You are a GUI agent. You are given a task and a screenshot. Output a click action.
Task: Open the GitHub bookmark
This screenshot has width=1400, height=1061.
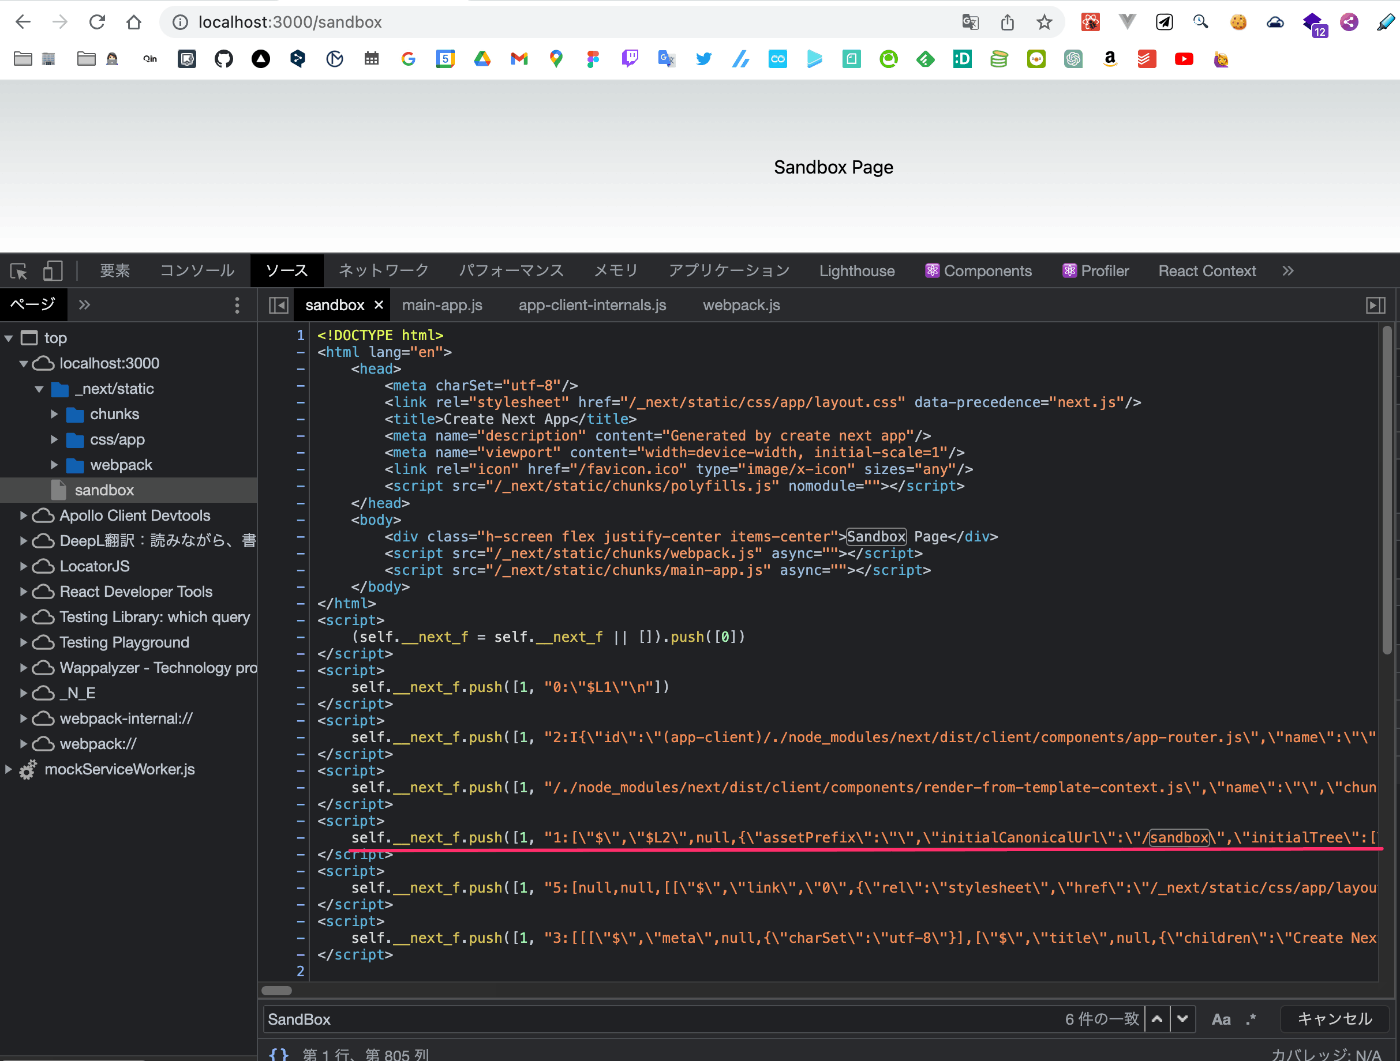(x=224, y=59)
